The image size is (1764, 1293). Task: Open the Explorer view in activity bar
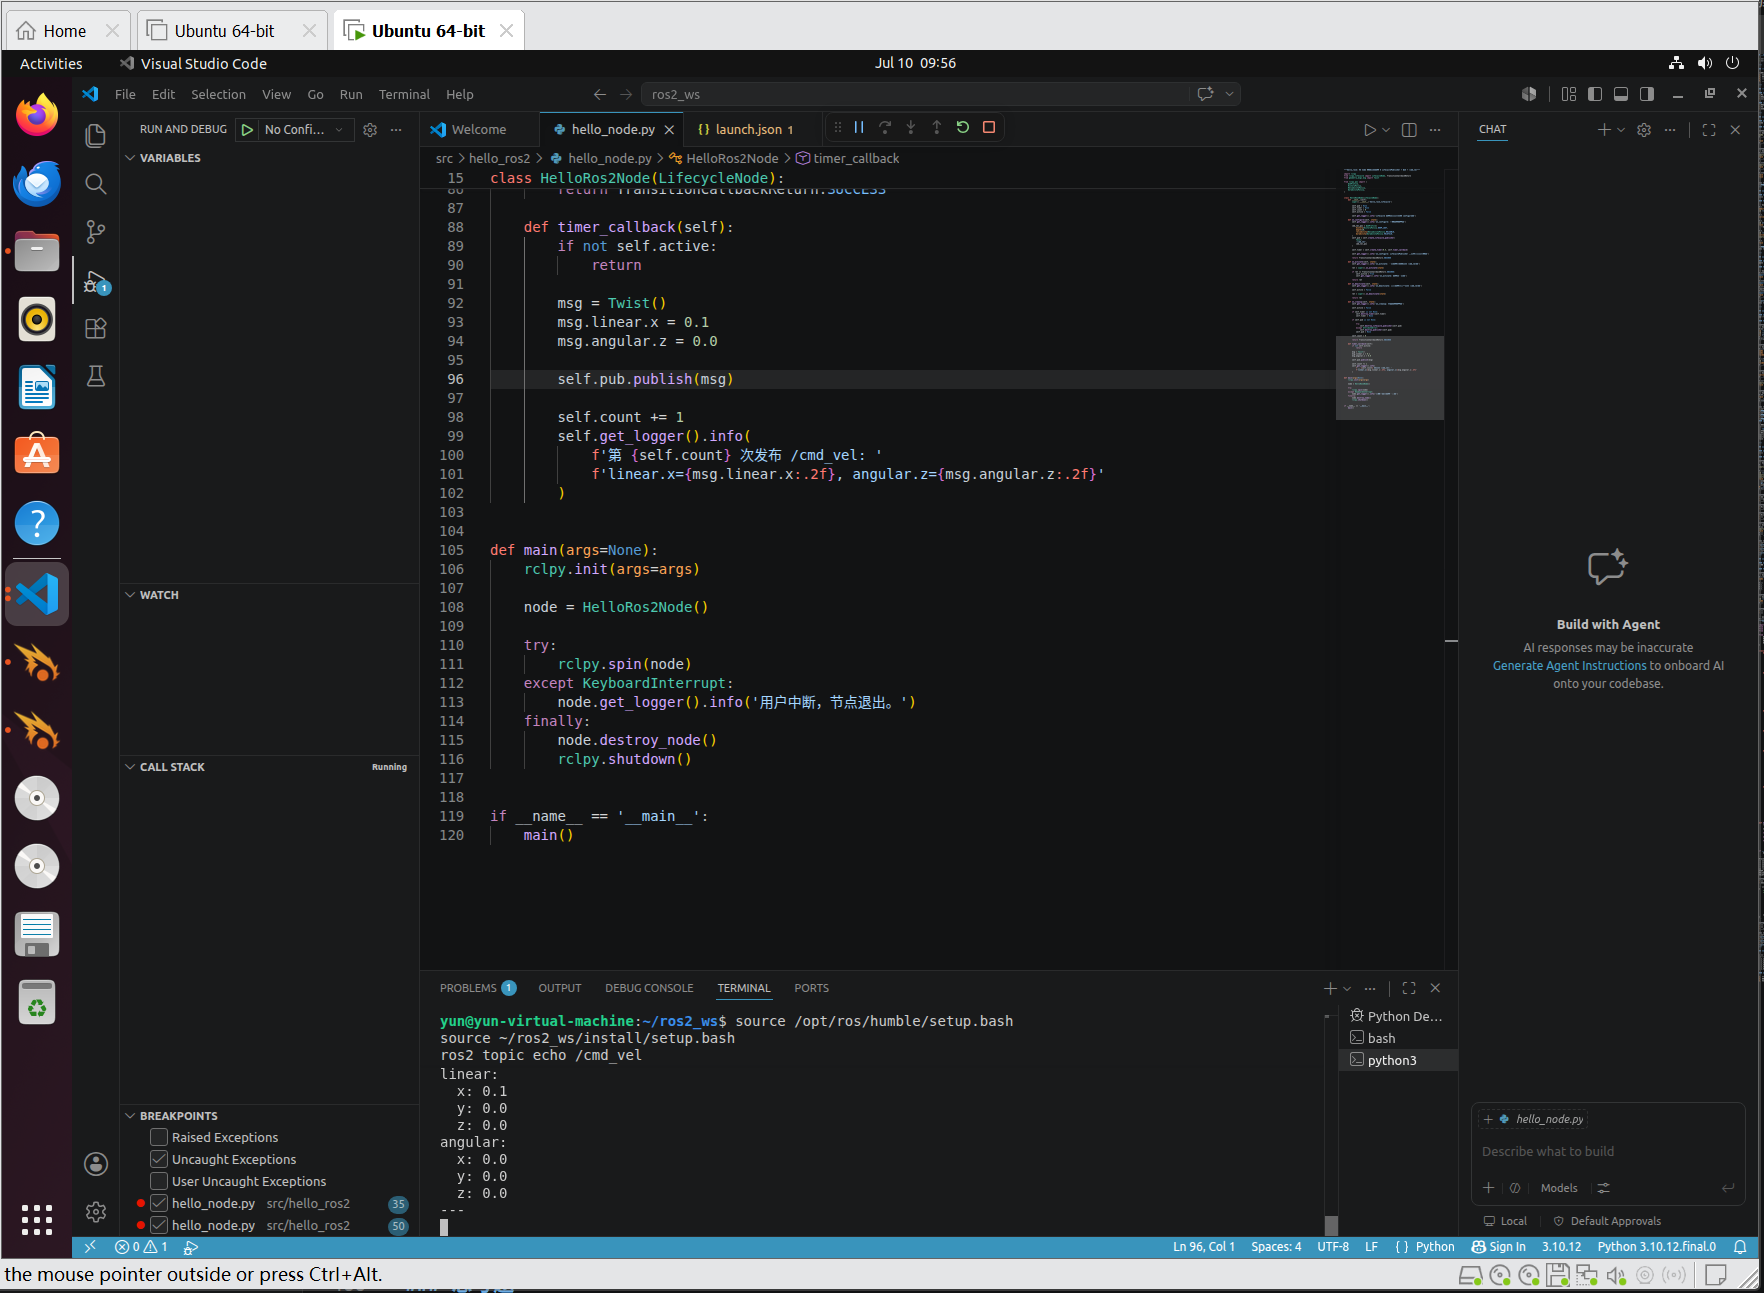coord(96,135)
